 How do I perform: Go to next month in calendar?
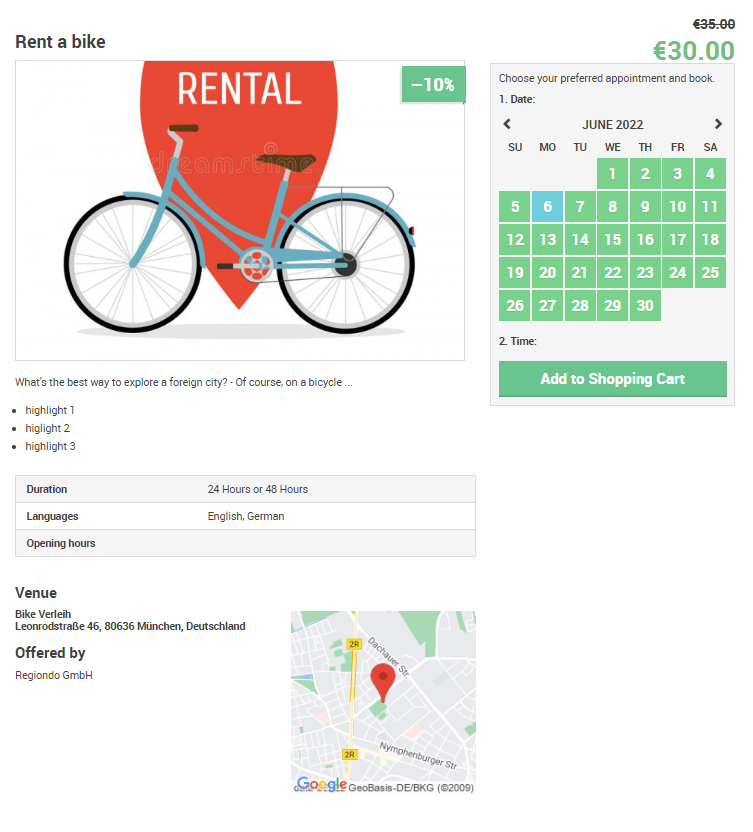click(718, 124)
